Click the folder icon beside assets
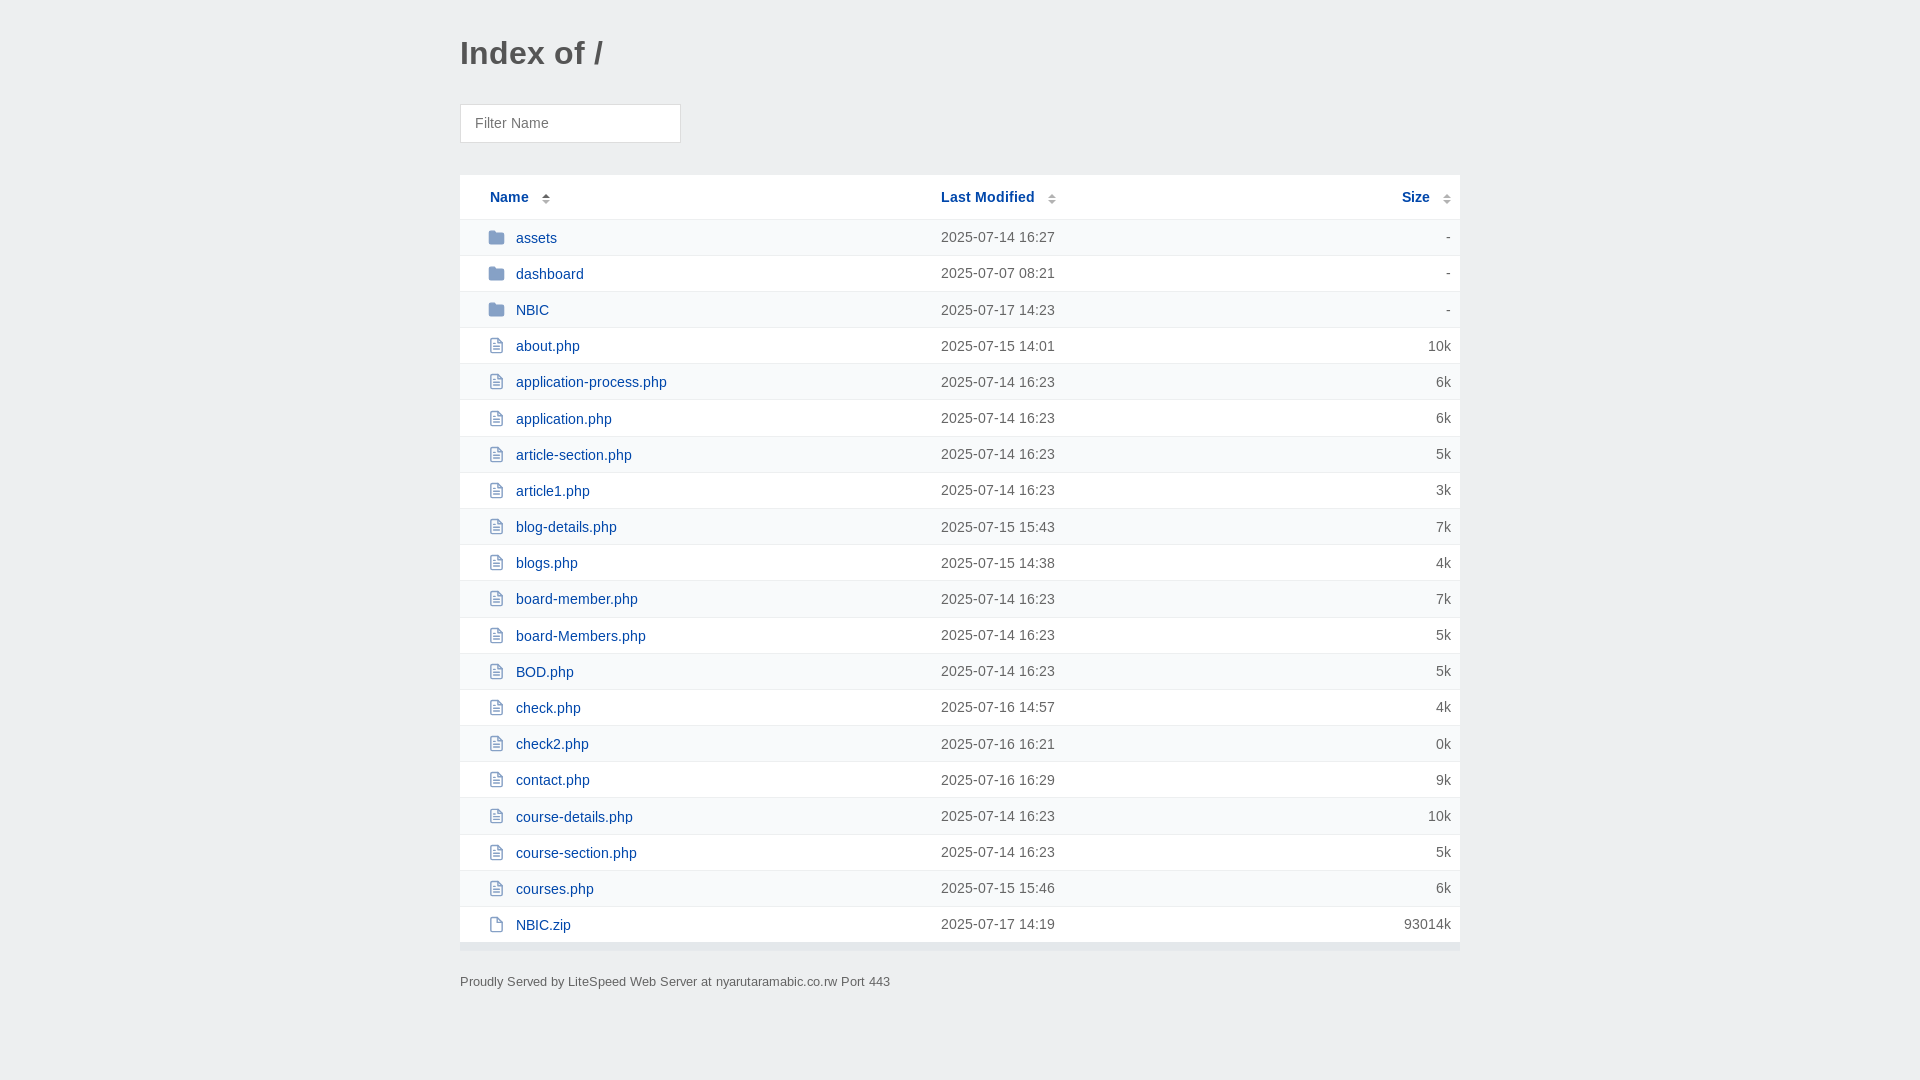 point(496,238)
